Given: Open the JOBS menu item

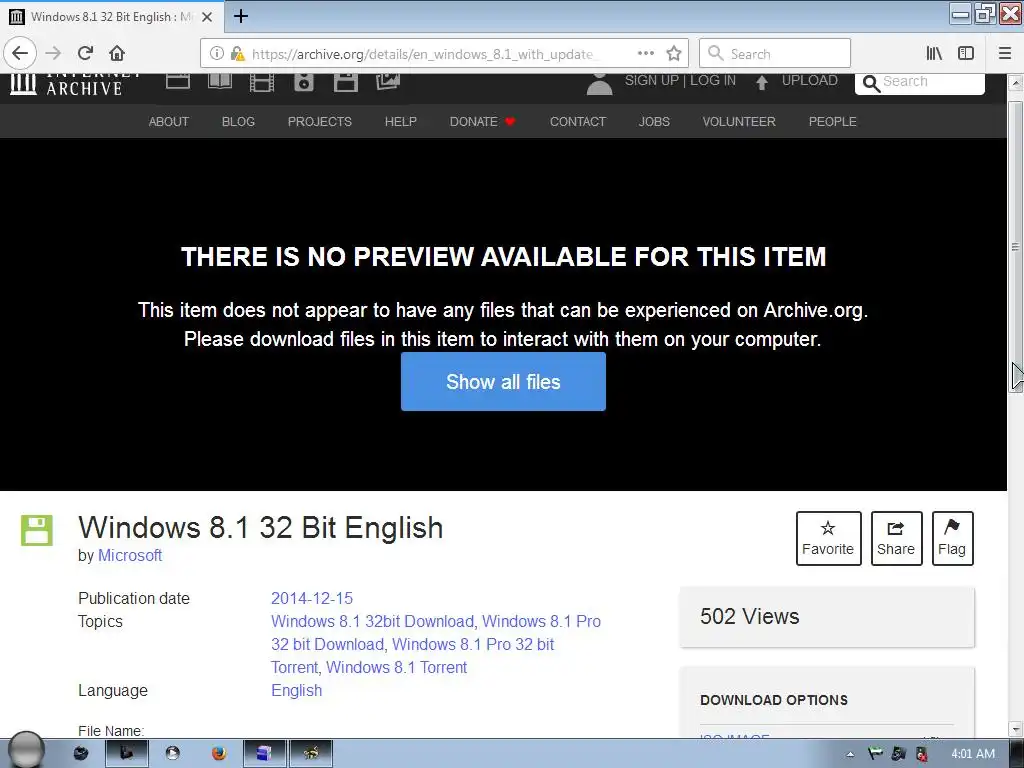Looking at the screenshot, I should tap(654, 121).
